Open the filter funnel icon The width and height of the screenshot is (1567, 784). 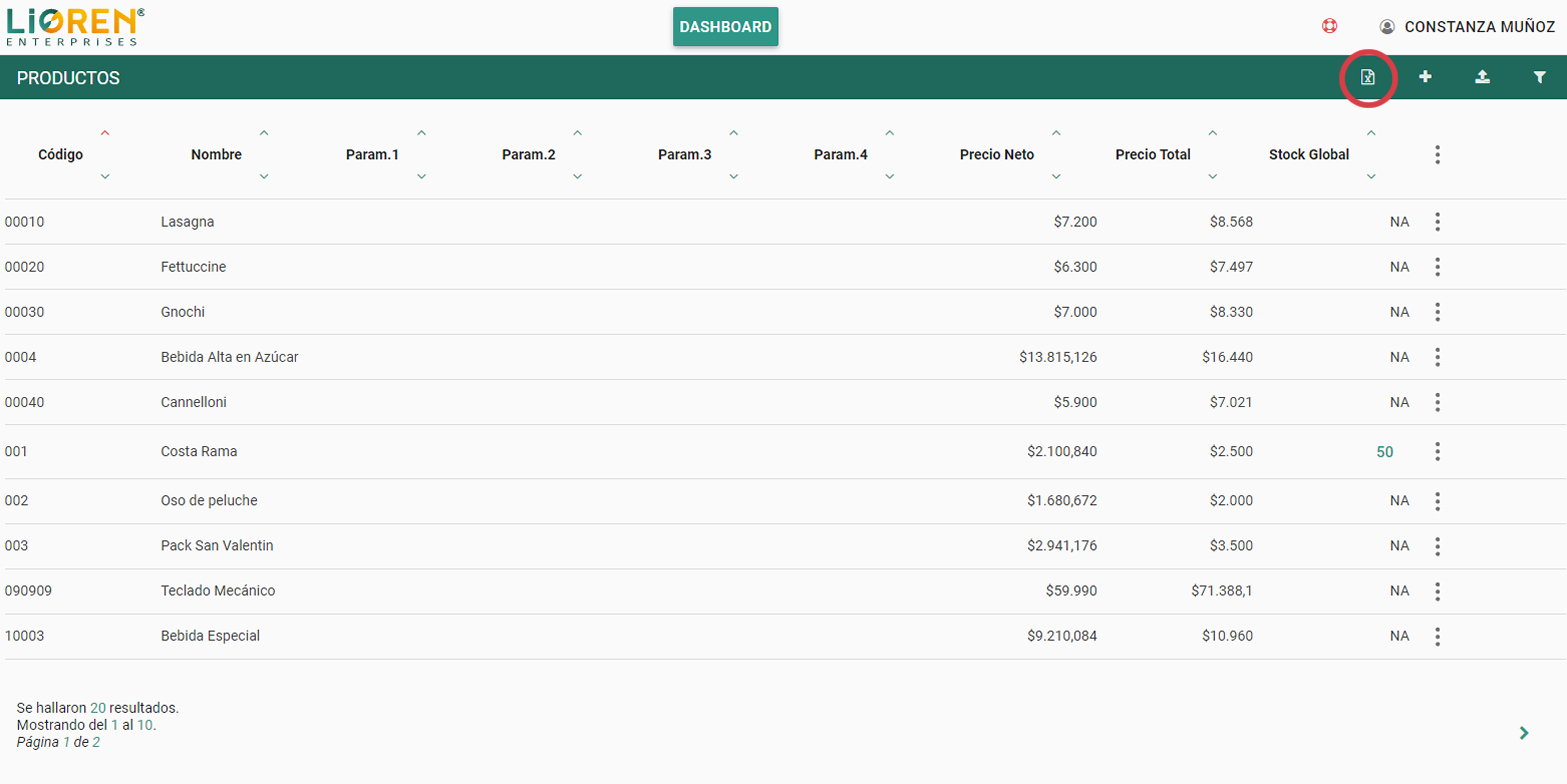(x=1540, y=77)
